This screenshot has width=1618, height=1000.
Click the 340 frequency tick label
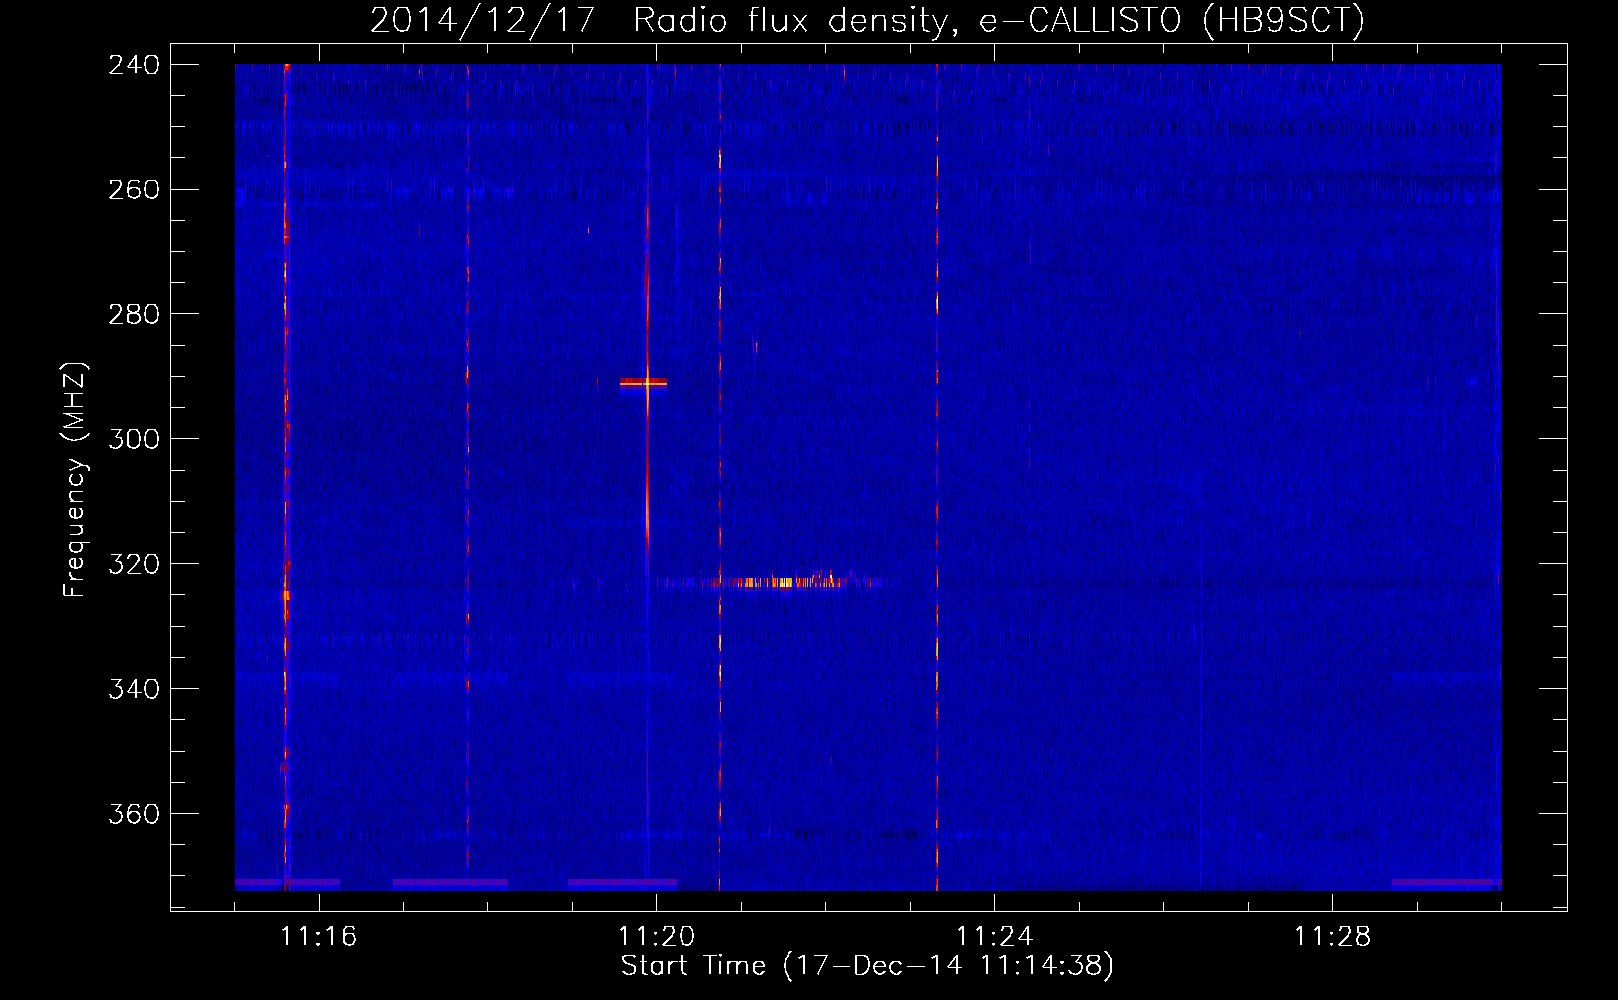134,690
